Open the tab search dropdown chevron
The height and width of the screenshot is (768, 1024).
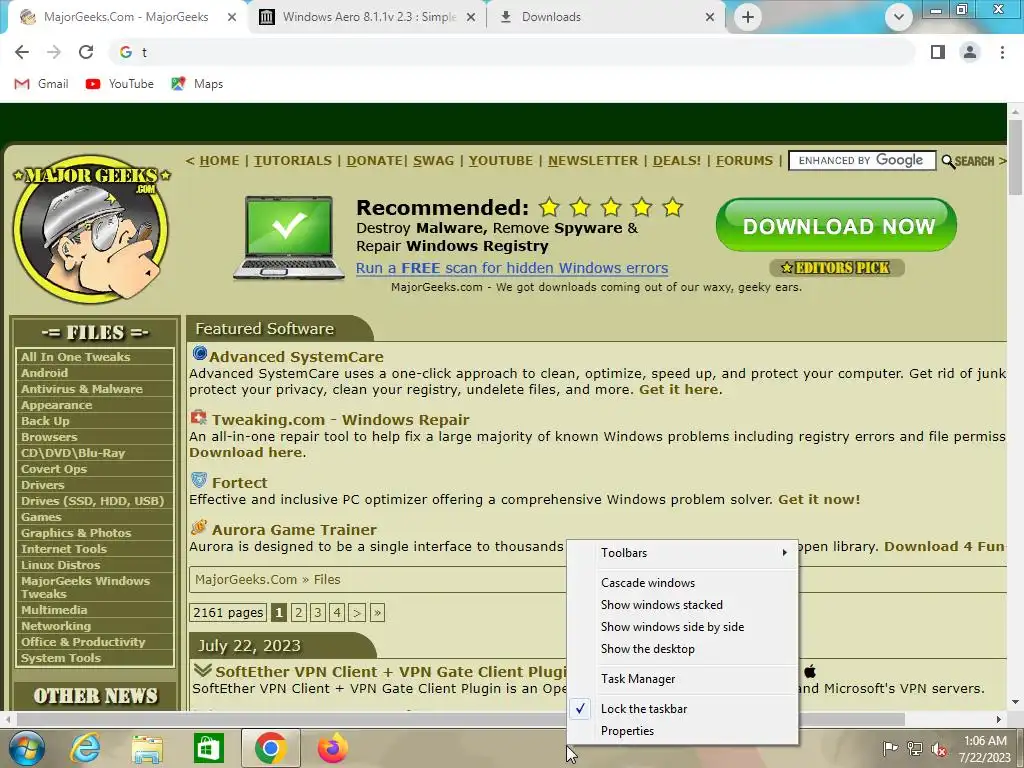[899, 17]
